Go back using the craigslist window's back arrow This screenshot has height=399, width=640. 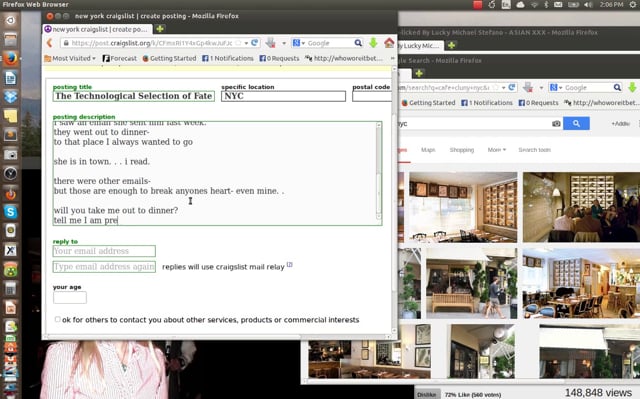pos(50,43)
